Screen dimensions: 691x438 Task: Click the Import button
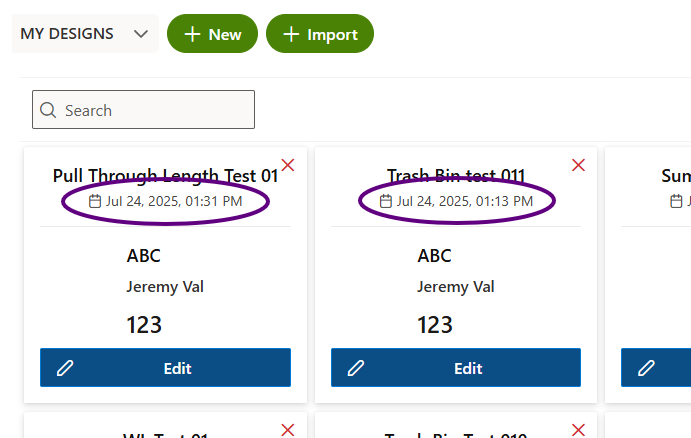tap(320, 33)
